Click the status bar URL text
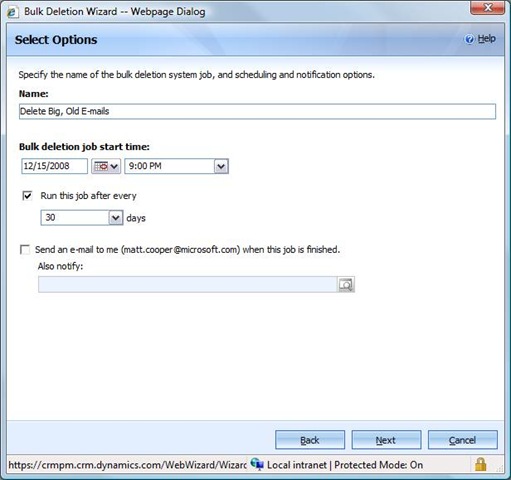511x480 pixels. pyautogui.click(x=127, y=465)
